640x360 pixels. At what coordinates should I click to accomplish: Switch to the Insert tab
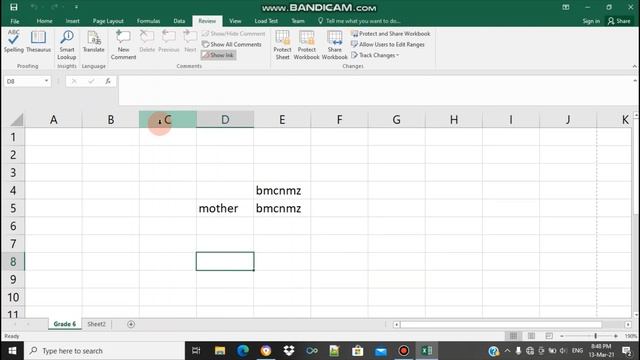click(73, 21)
